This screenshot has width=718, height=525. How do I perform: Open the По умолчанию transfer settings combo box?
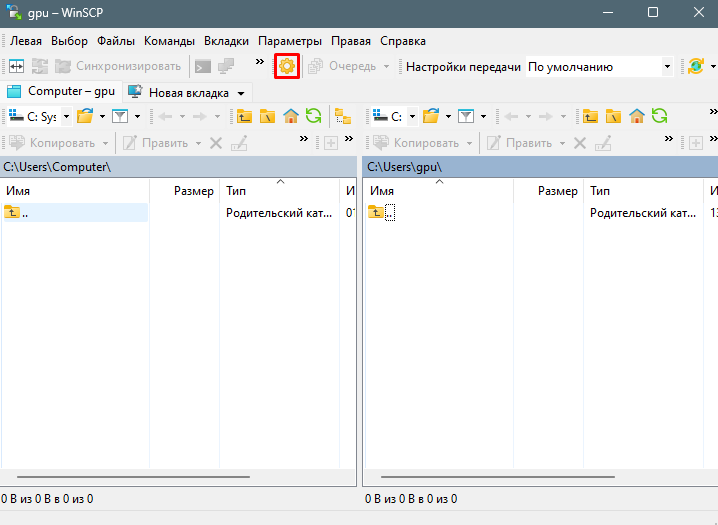pyautogui.click(x=599, y=67)
